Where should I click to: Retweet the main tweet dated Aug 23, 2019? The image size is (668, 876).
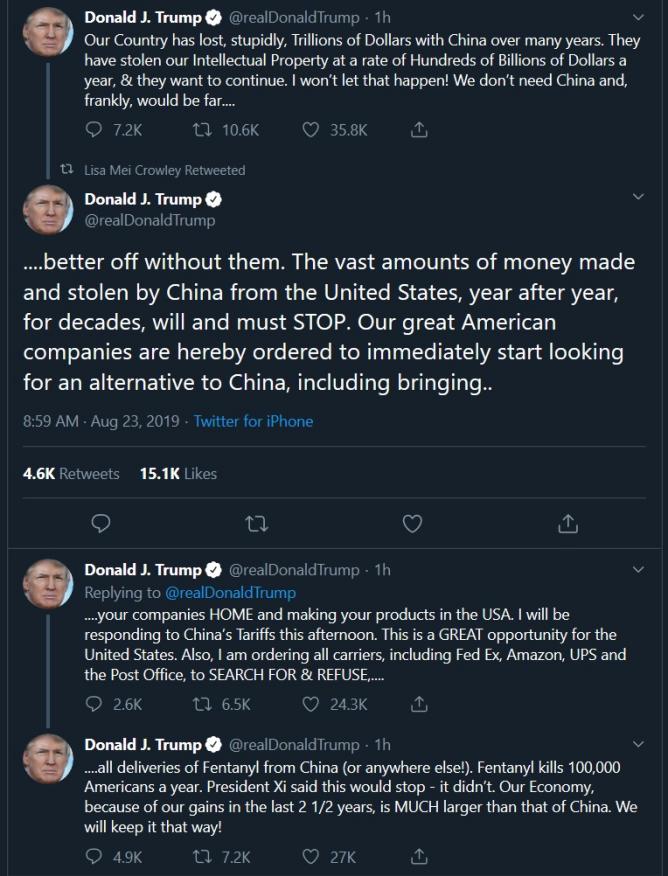coord(256,522)
